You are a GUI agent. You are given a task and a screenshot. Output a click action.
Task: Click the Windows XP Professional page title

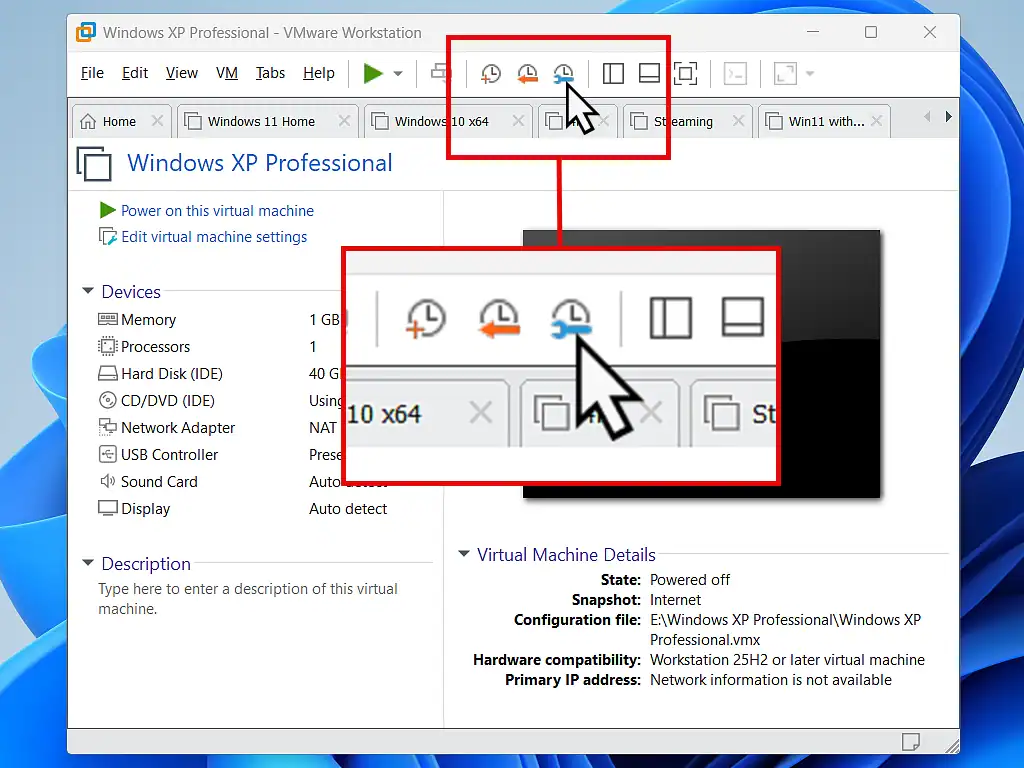pyautogui.click(x=259, y=163)
